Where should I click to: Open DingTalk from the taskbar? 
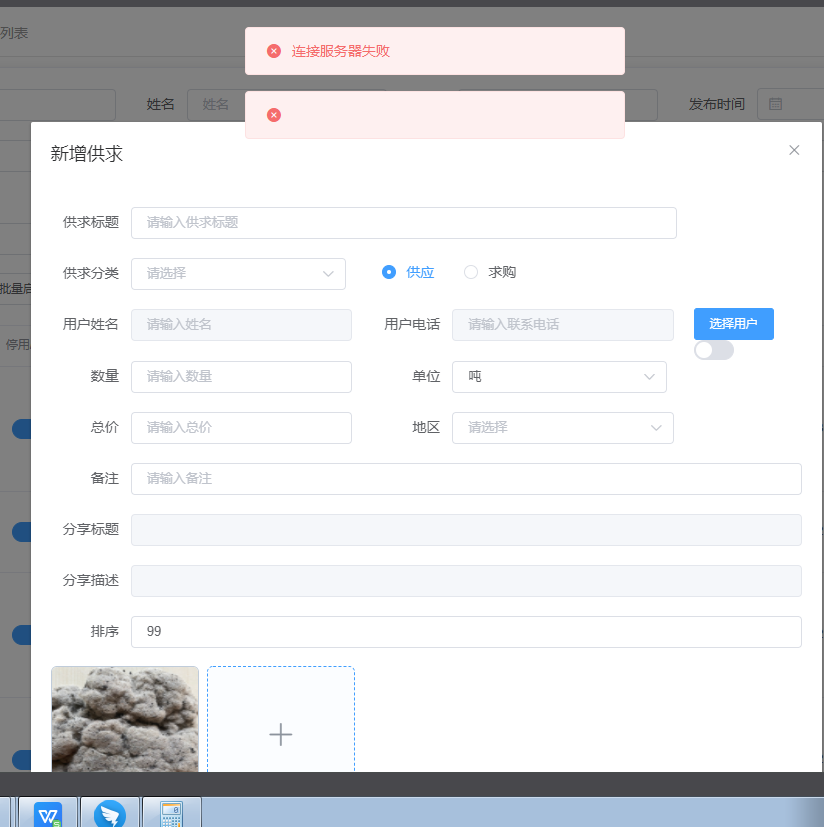(110, 813)
